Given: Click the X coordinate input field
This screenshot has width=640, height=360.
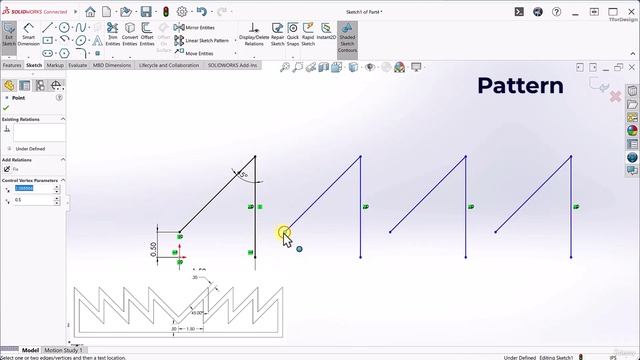Looking at the screenshot, I should (x=33, y=188).
